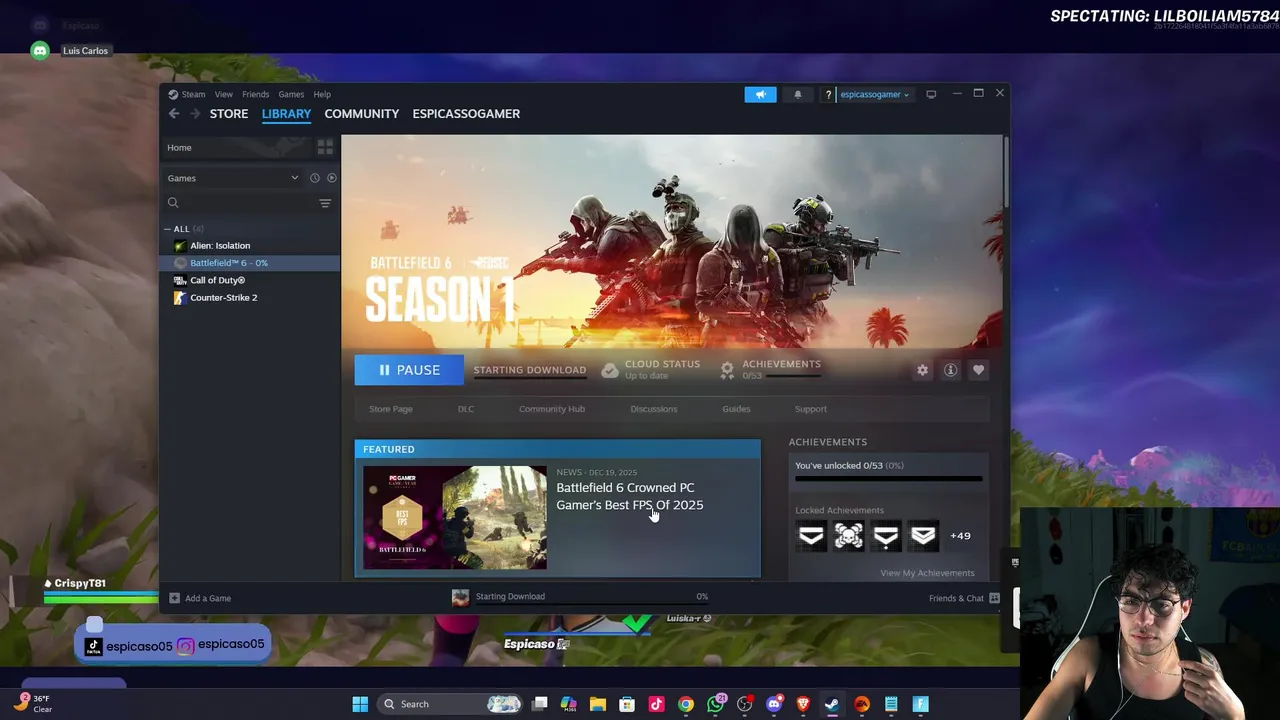Add Battlefield 6 to favorites heart
1280x720 pixels.
(978, 370)
